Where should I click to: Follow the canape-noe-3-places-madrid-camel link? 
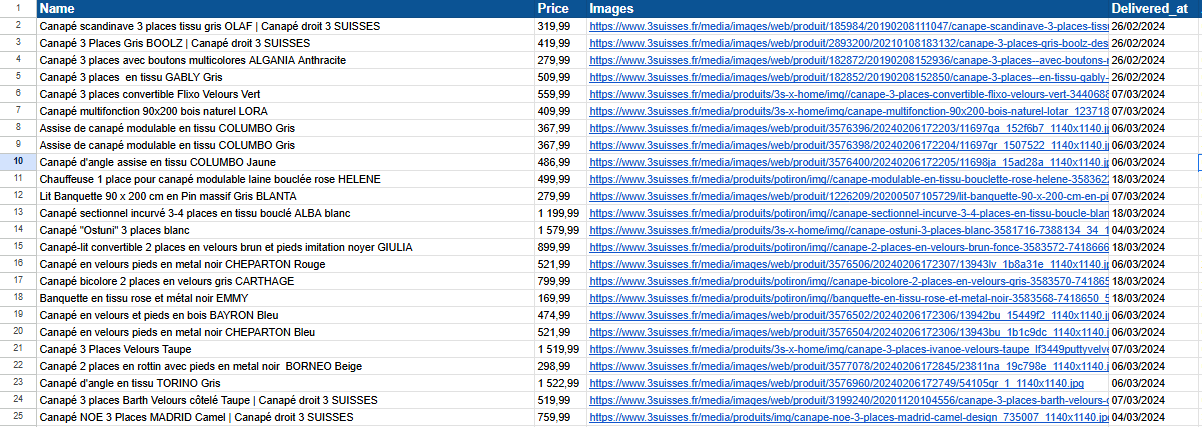coord(848,417)
